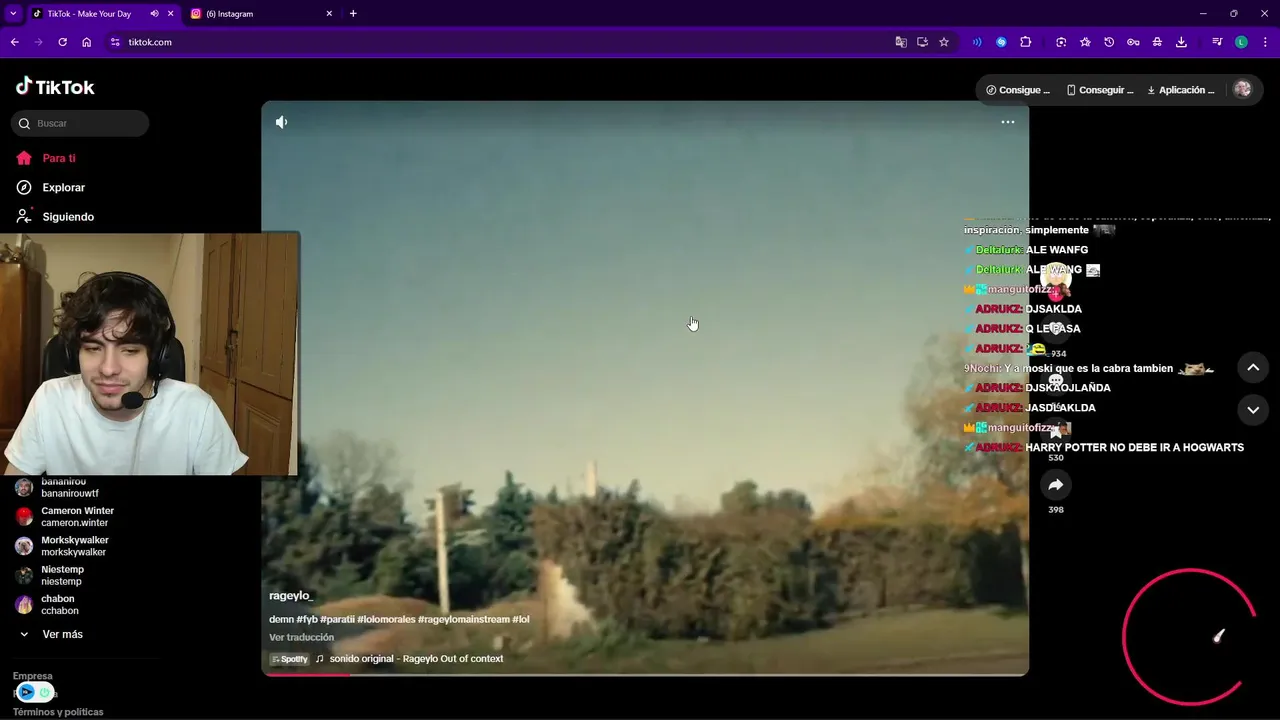Open the extensions puzzle icon
Screen dimensions: 1280x720
1025,42
